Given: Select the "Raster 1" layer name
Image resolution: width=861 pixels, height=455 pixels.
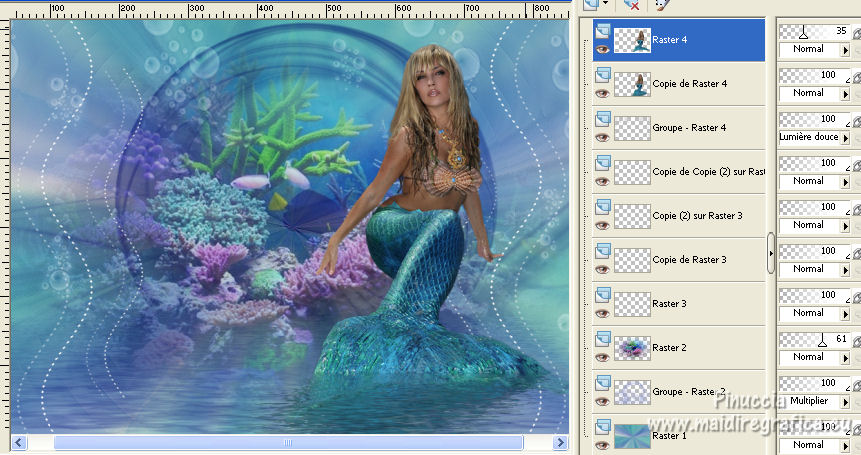Looking at the screenshot, I should 669,435.
